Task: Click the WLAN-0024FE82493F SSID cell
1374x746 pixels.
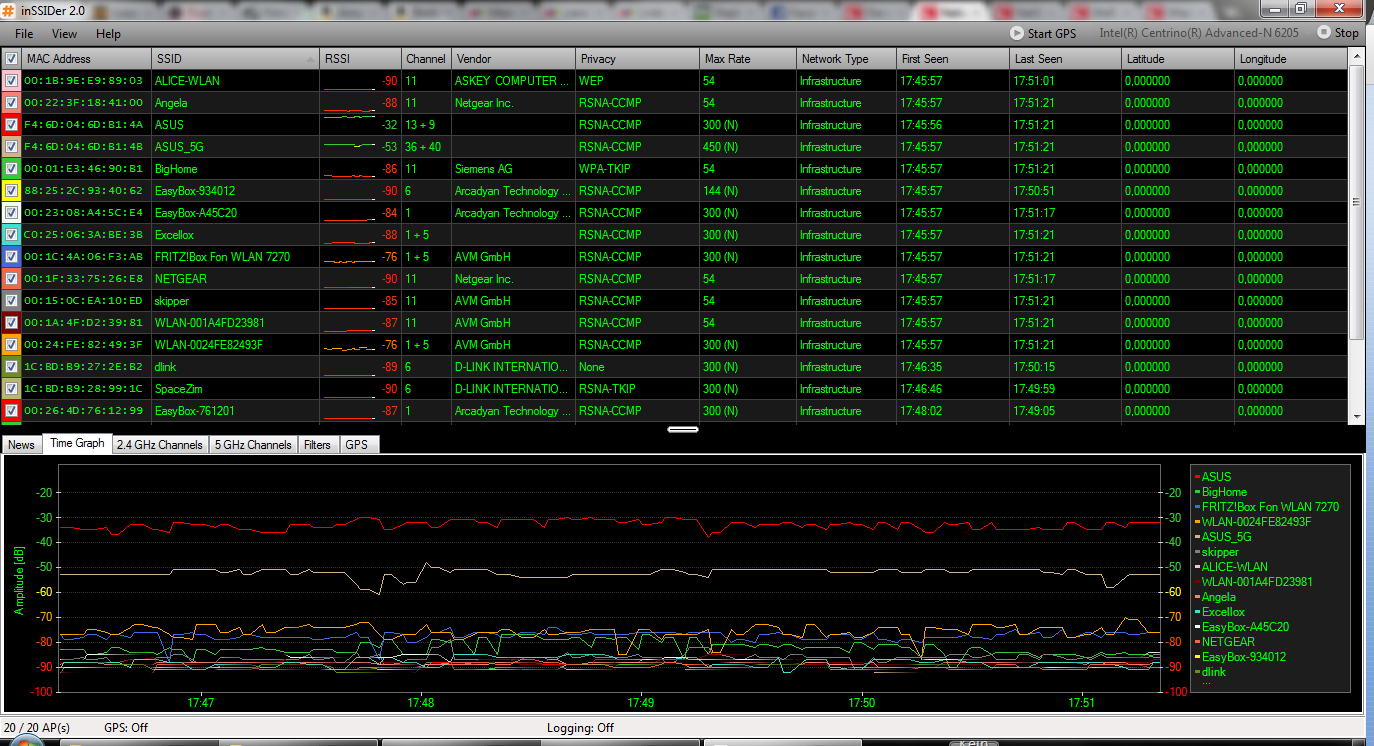Action: tap(235, 345)
